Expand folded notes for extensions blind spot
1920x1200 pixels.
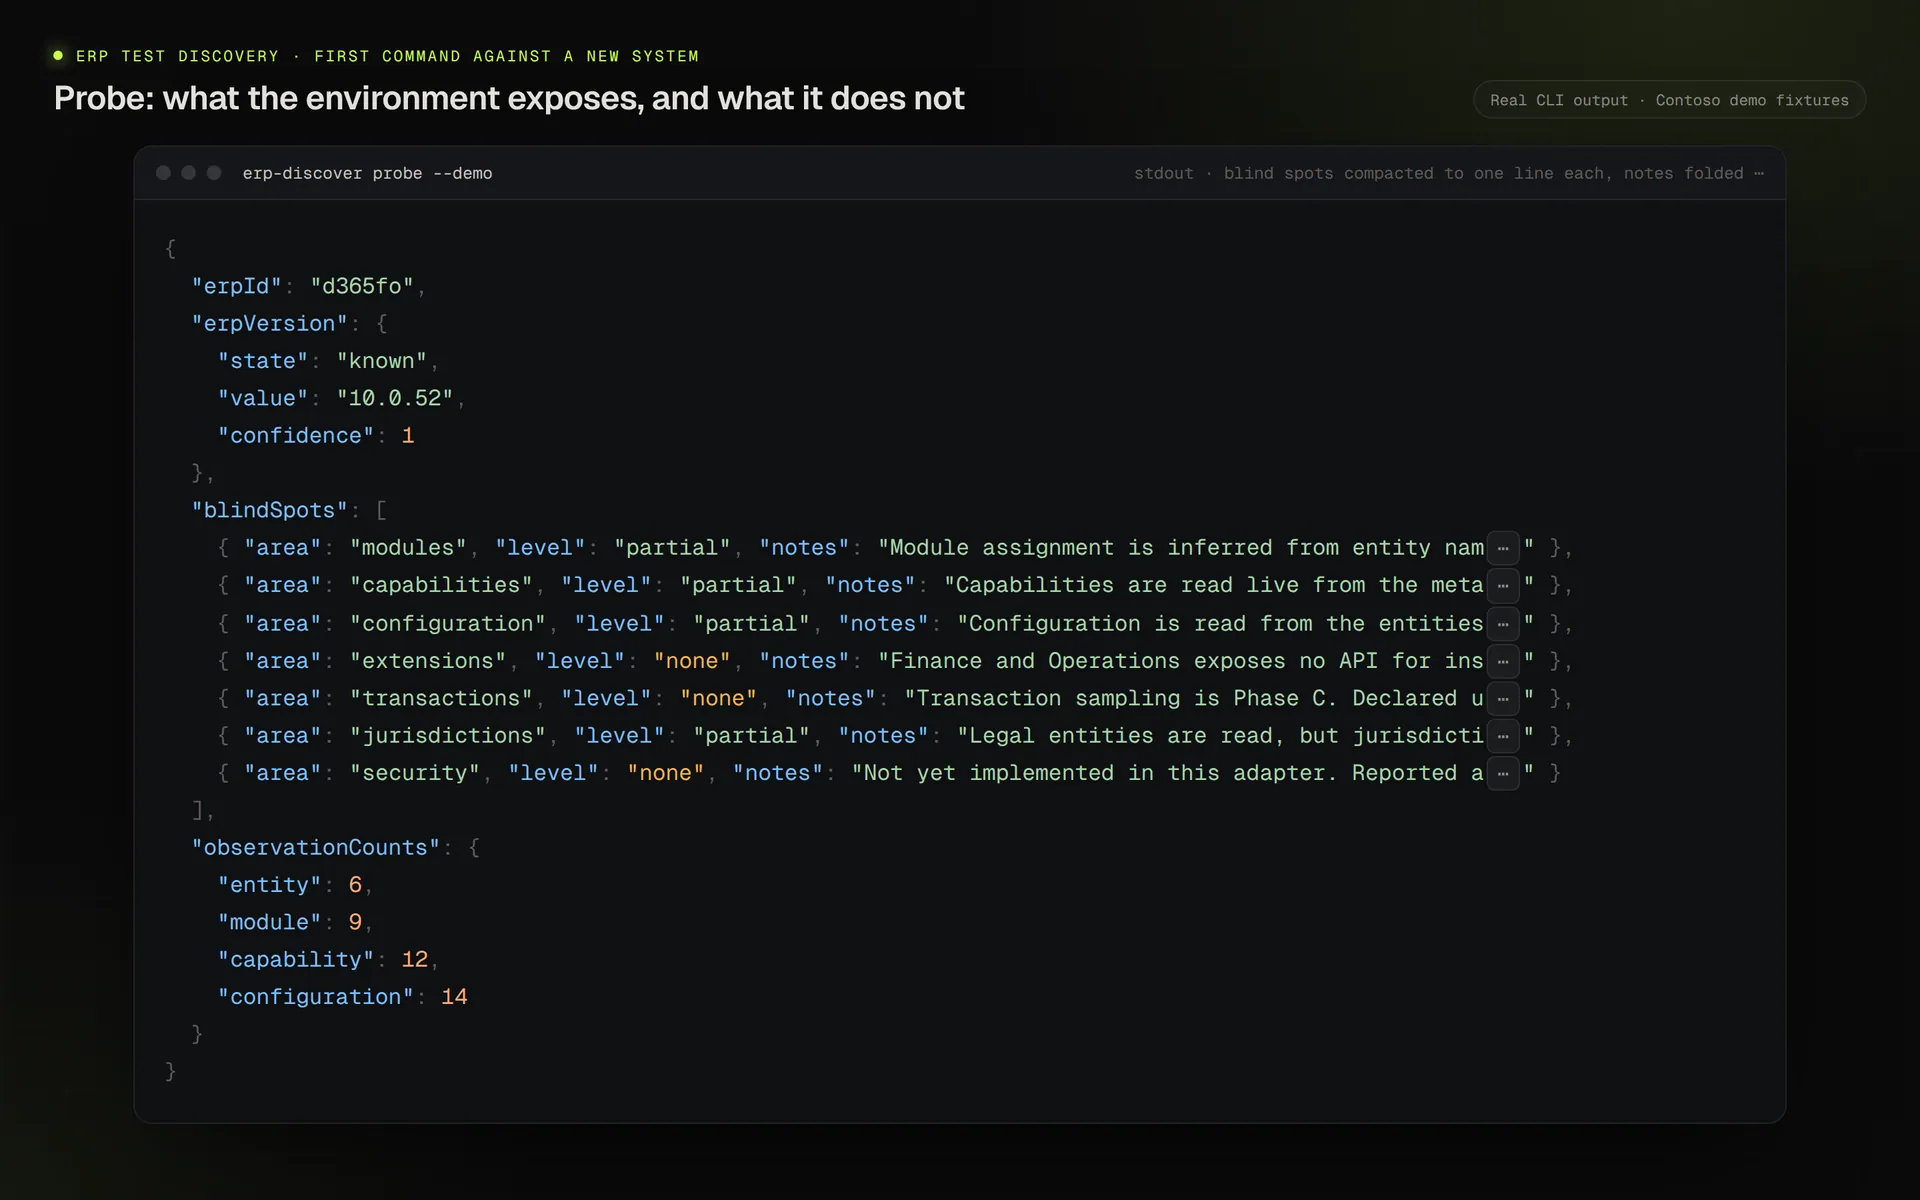1502,661
